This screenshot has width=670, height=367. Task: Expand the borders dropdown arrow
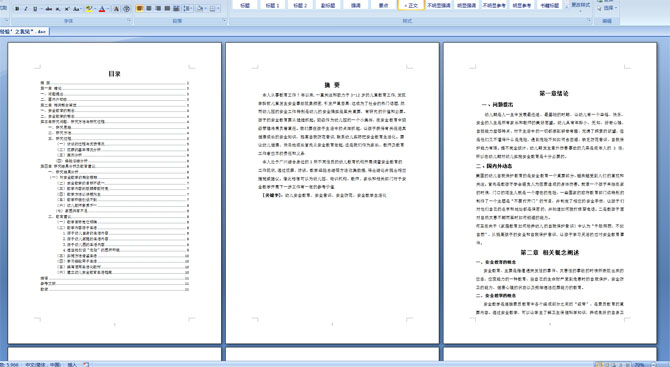[219, 9]
